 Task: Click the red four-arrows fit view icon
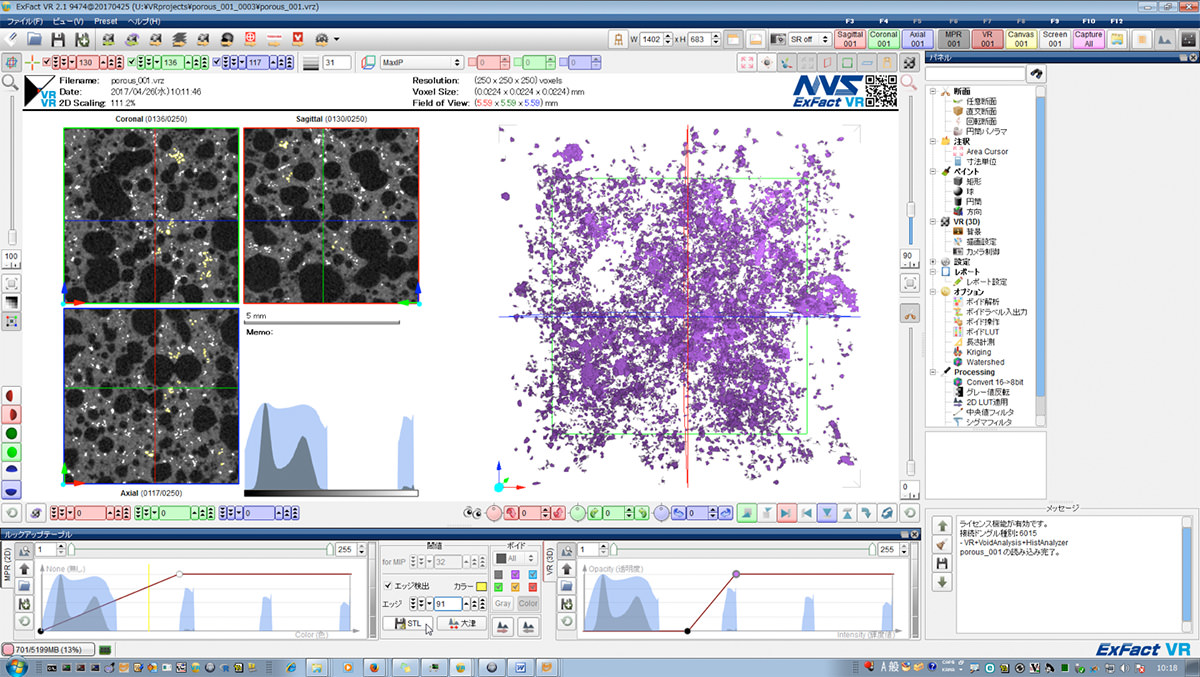(x=747, y=63)
